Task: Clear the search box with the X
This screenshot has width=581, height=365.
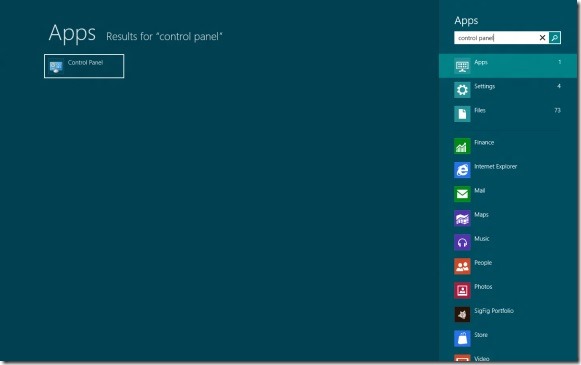Action: 542,37
